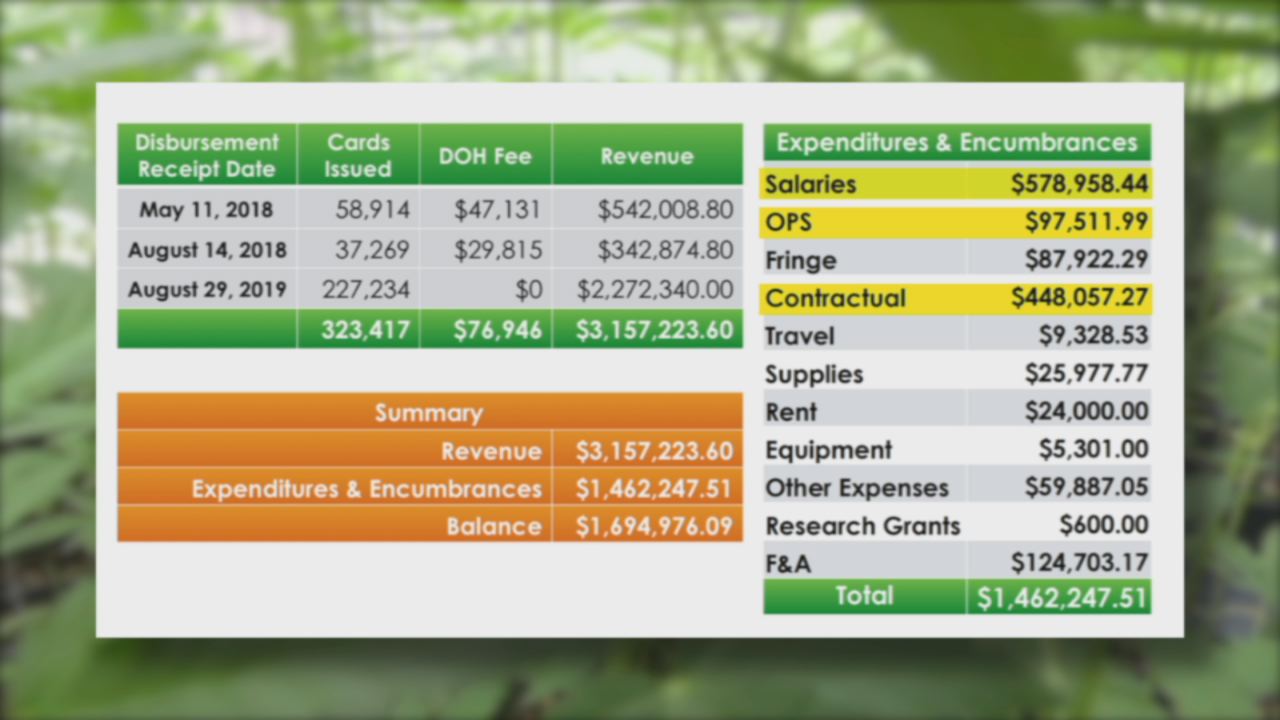Click the green Expenditures & Encumbrances table header
Viewport: 1280px width, 720px height.
point(957,142)
